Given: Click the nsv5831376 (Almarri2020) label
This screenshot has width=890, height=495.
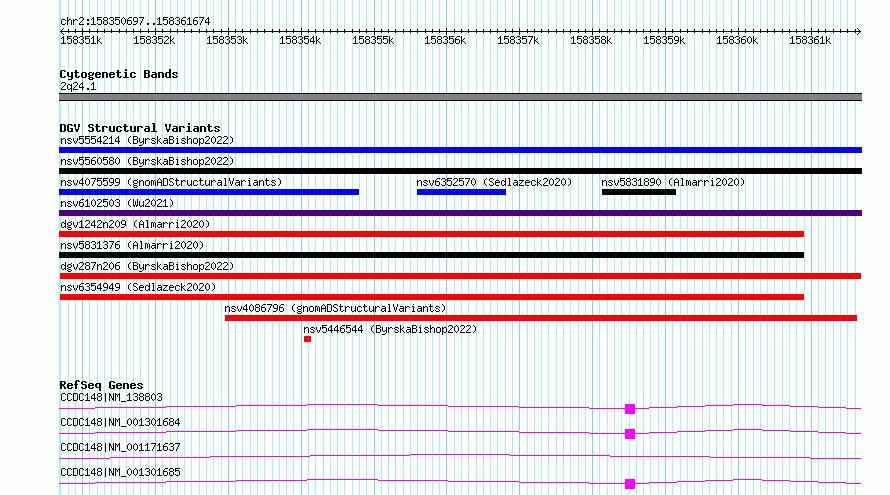Looking at the screenshot, I should pyautogui.click(x=132, y=245).
